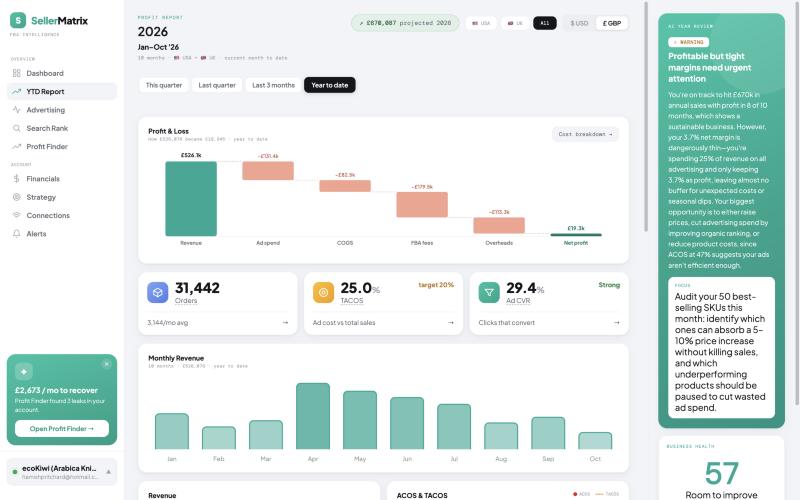Click the TACOS legend marker

tap(599, 494)
